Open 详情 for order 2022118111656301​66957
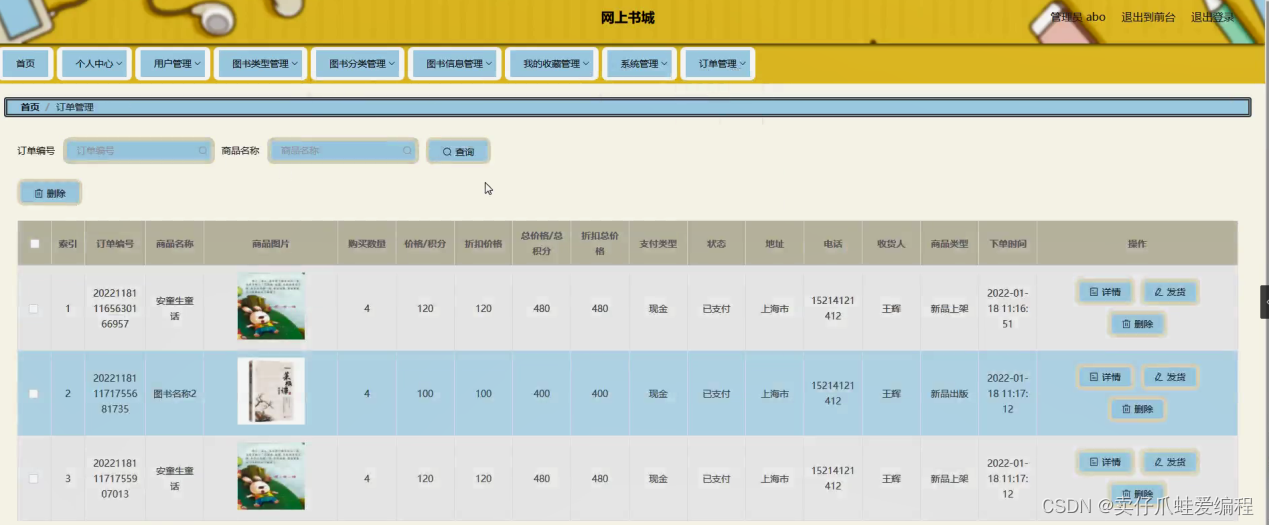This screenshot has width=1269, height=525. pos(1105,292)
